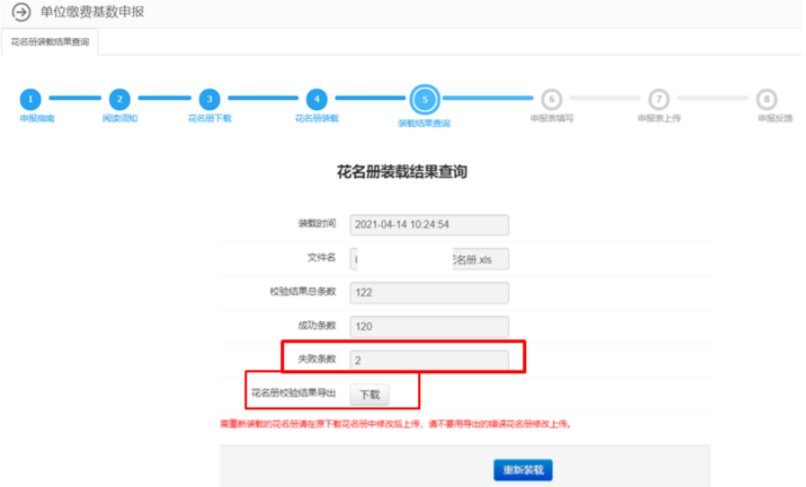Click the 单位缴费基数申报 page title
806x487 pixels.
(x=93, y=12)
